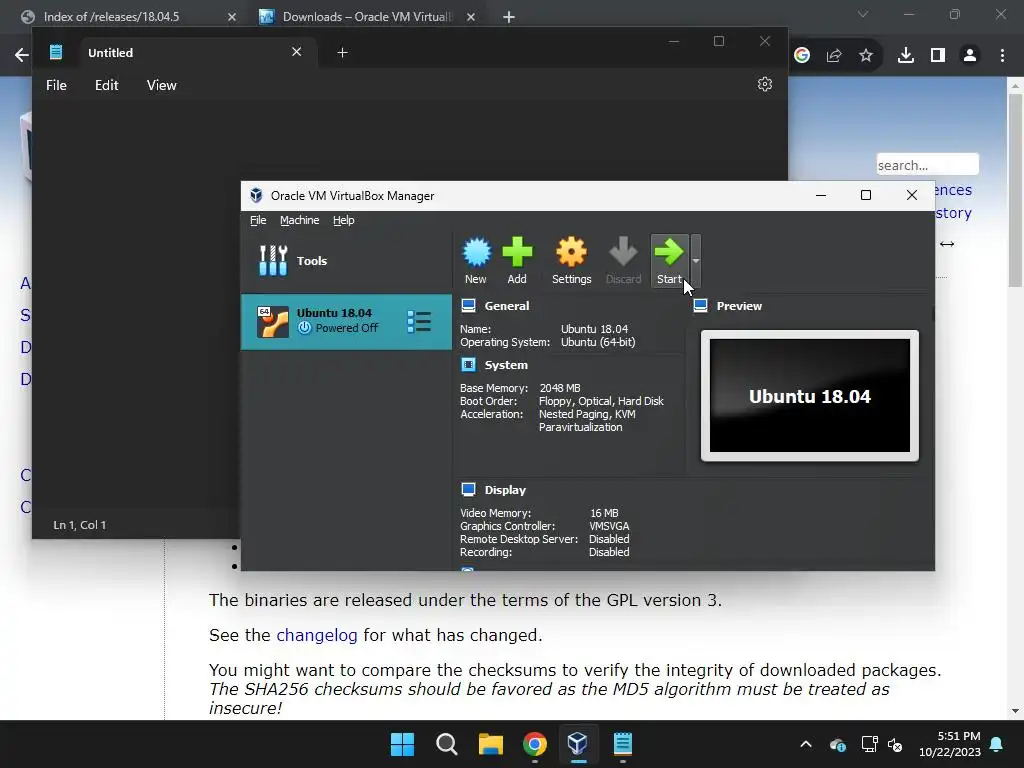Open the notification bell icon
The width and height of the screenshot is (1024, 768).
tap(997, 744)
